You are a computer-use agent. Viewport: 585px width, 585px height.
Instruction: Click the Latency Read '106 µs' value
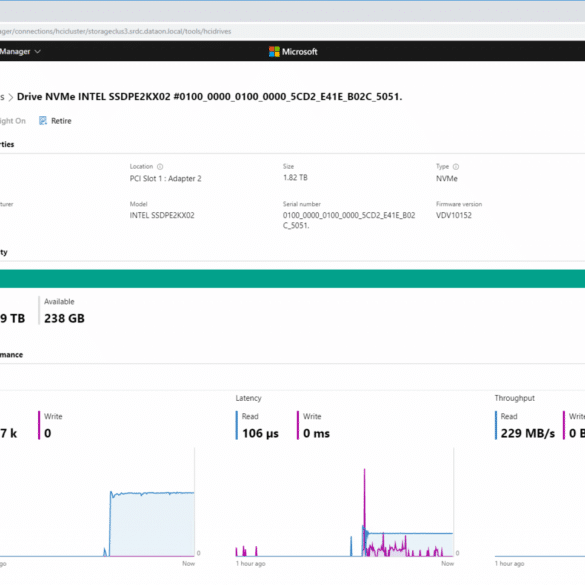click(x=260, y=433)
